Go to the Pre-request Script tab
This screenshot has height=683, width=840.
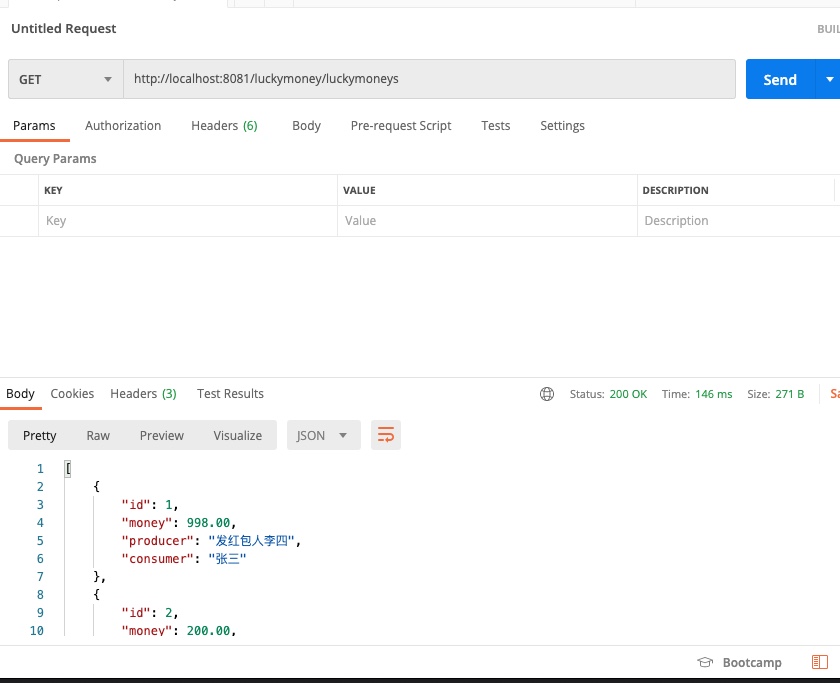click(x=401, y=126)
